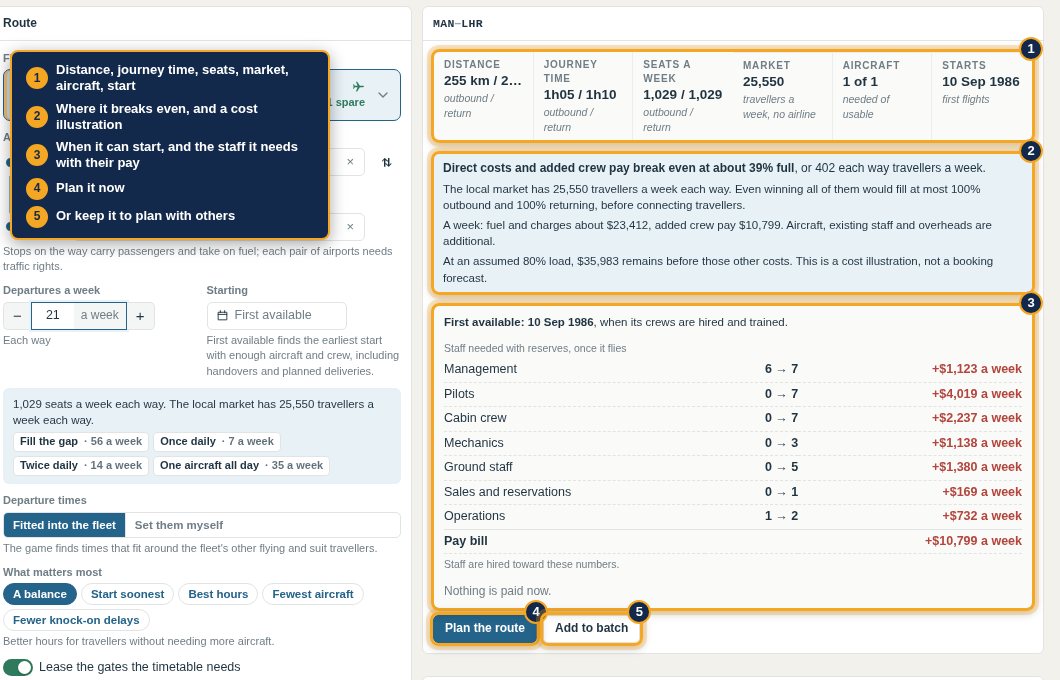Click the calendar icon in Starting
This screenshot has width=1060, height=680.
click(222, 316)
